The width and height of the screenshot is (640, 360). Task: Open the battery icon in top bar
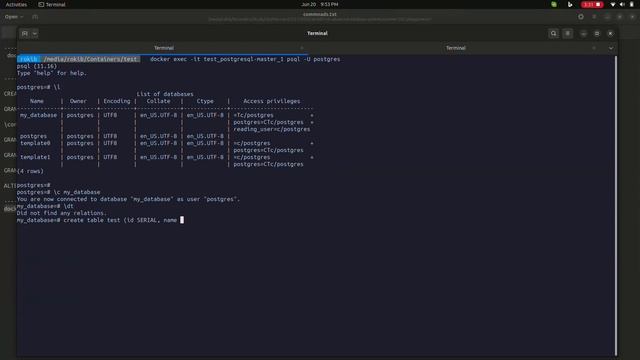point(632,4)
